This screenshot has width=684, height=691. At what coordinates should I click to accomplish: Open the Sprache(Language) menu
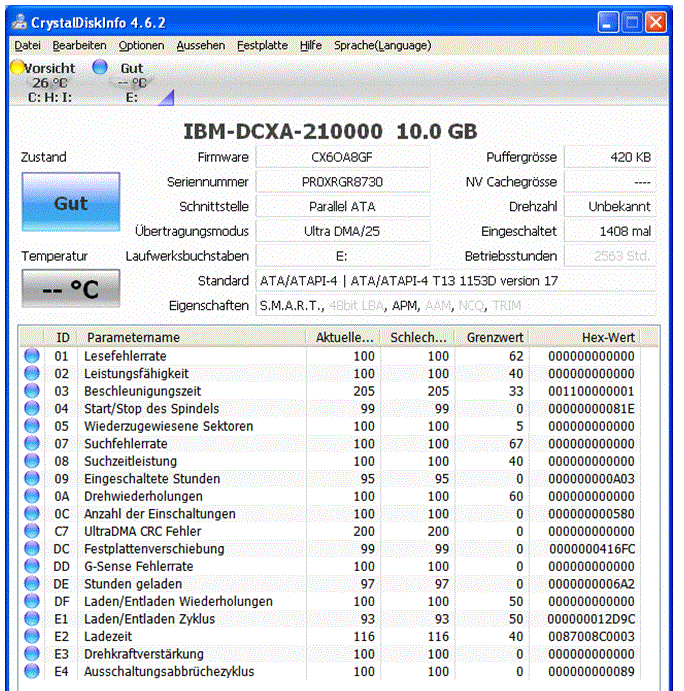coord(383,45)
